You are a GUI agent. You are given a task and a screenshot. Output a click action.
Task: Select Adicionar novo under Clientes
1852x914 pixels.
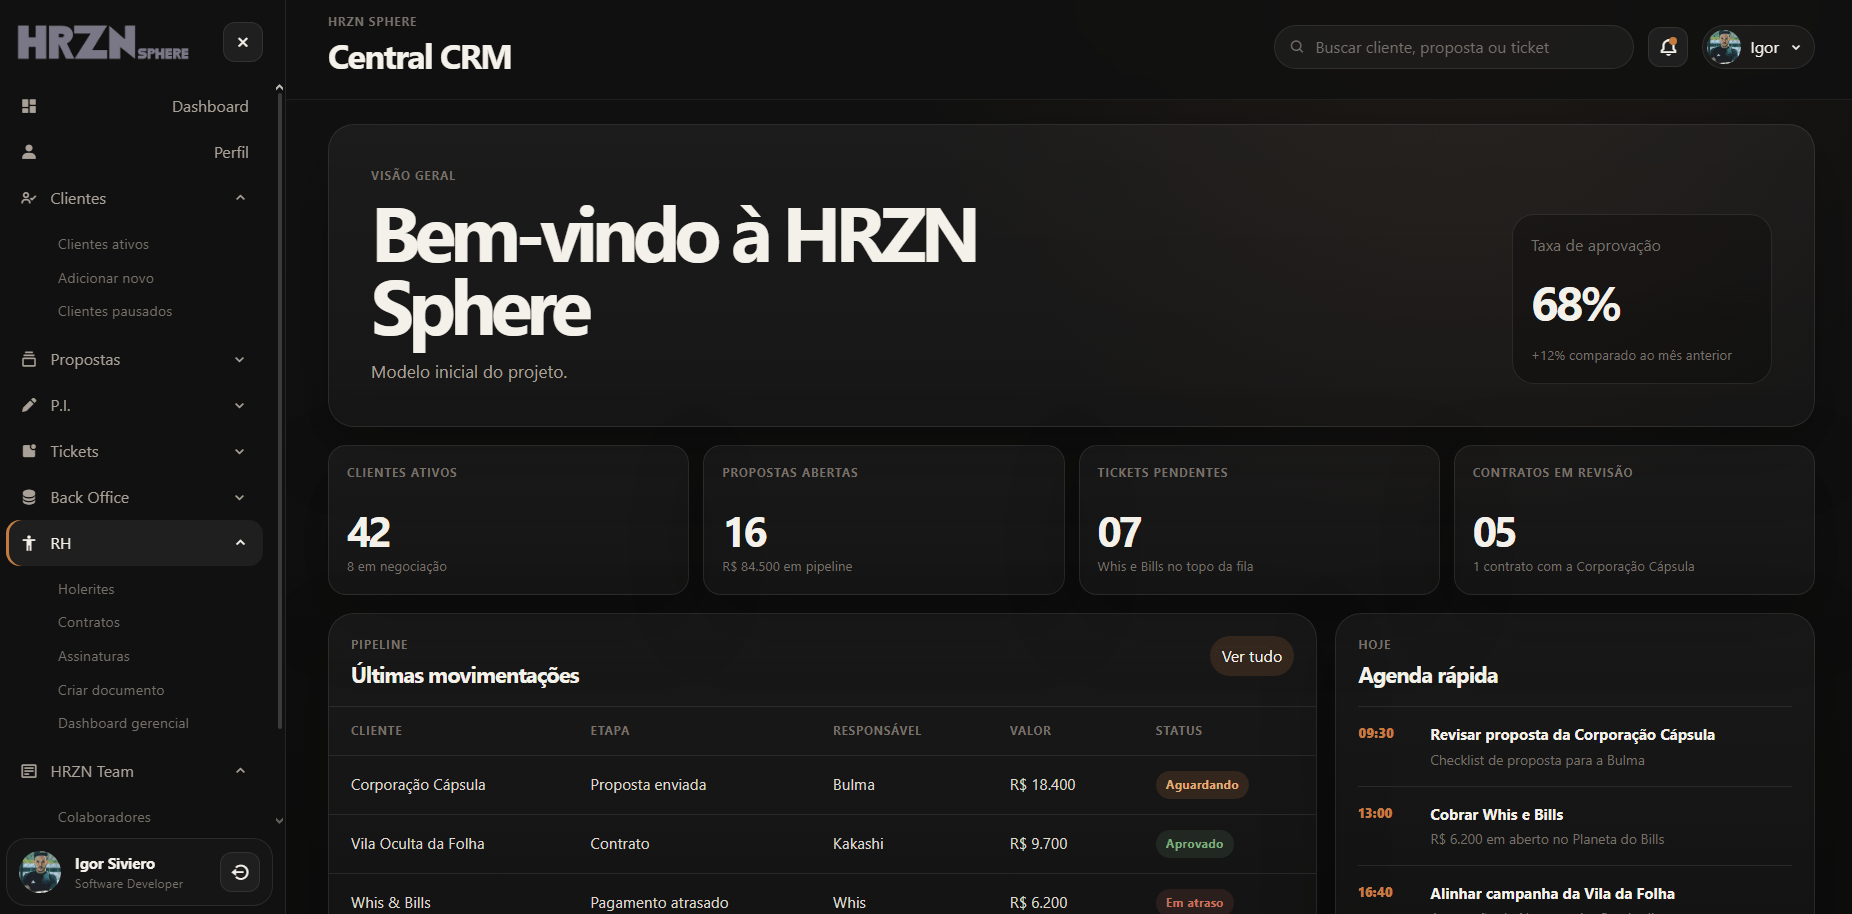click(106, 278)
